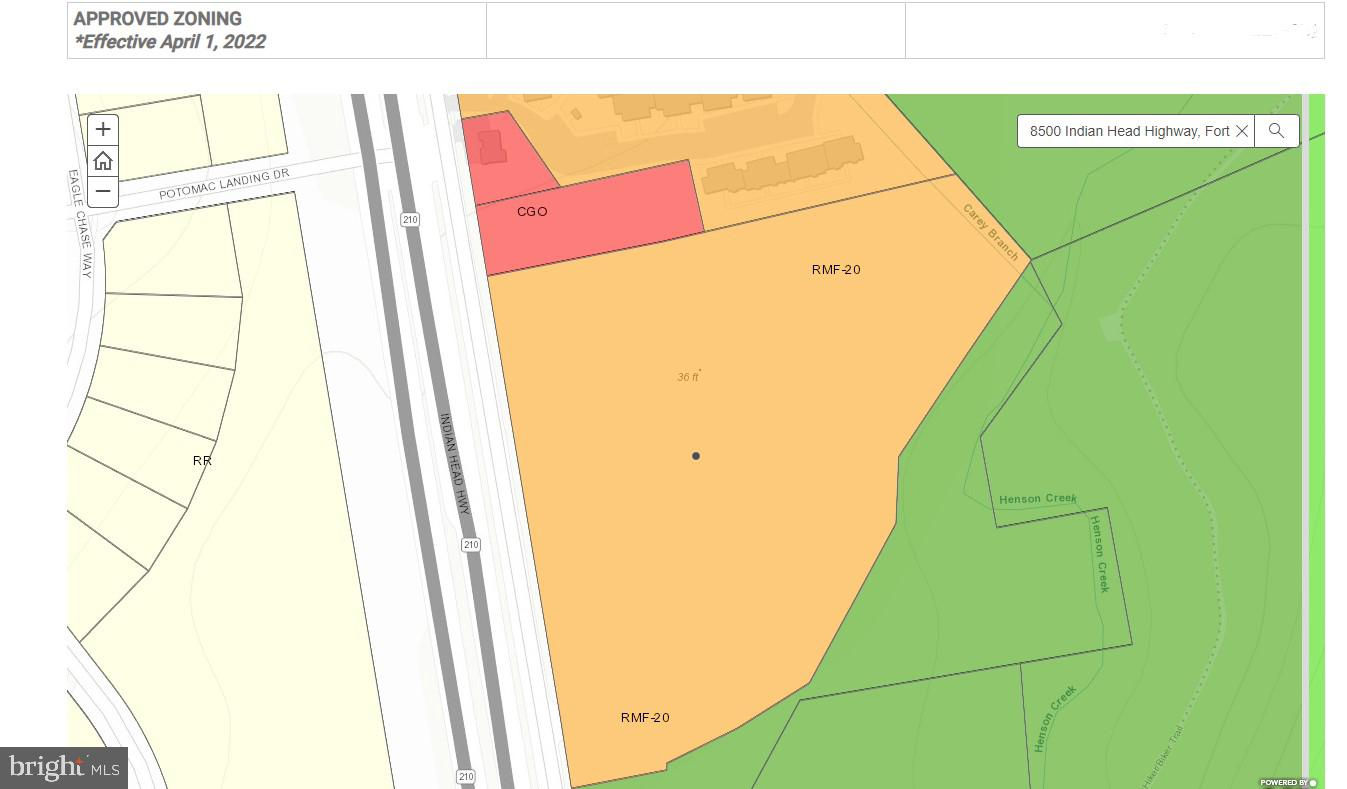Click the horizontal Henson Creek label
This screenshot has height=789, width=1347.
(x=1038, y=498)
